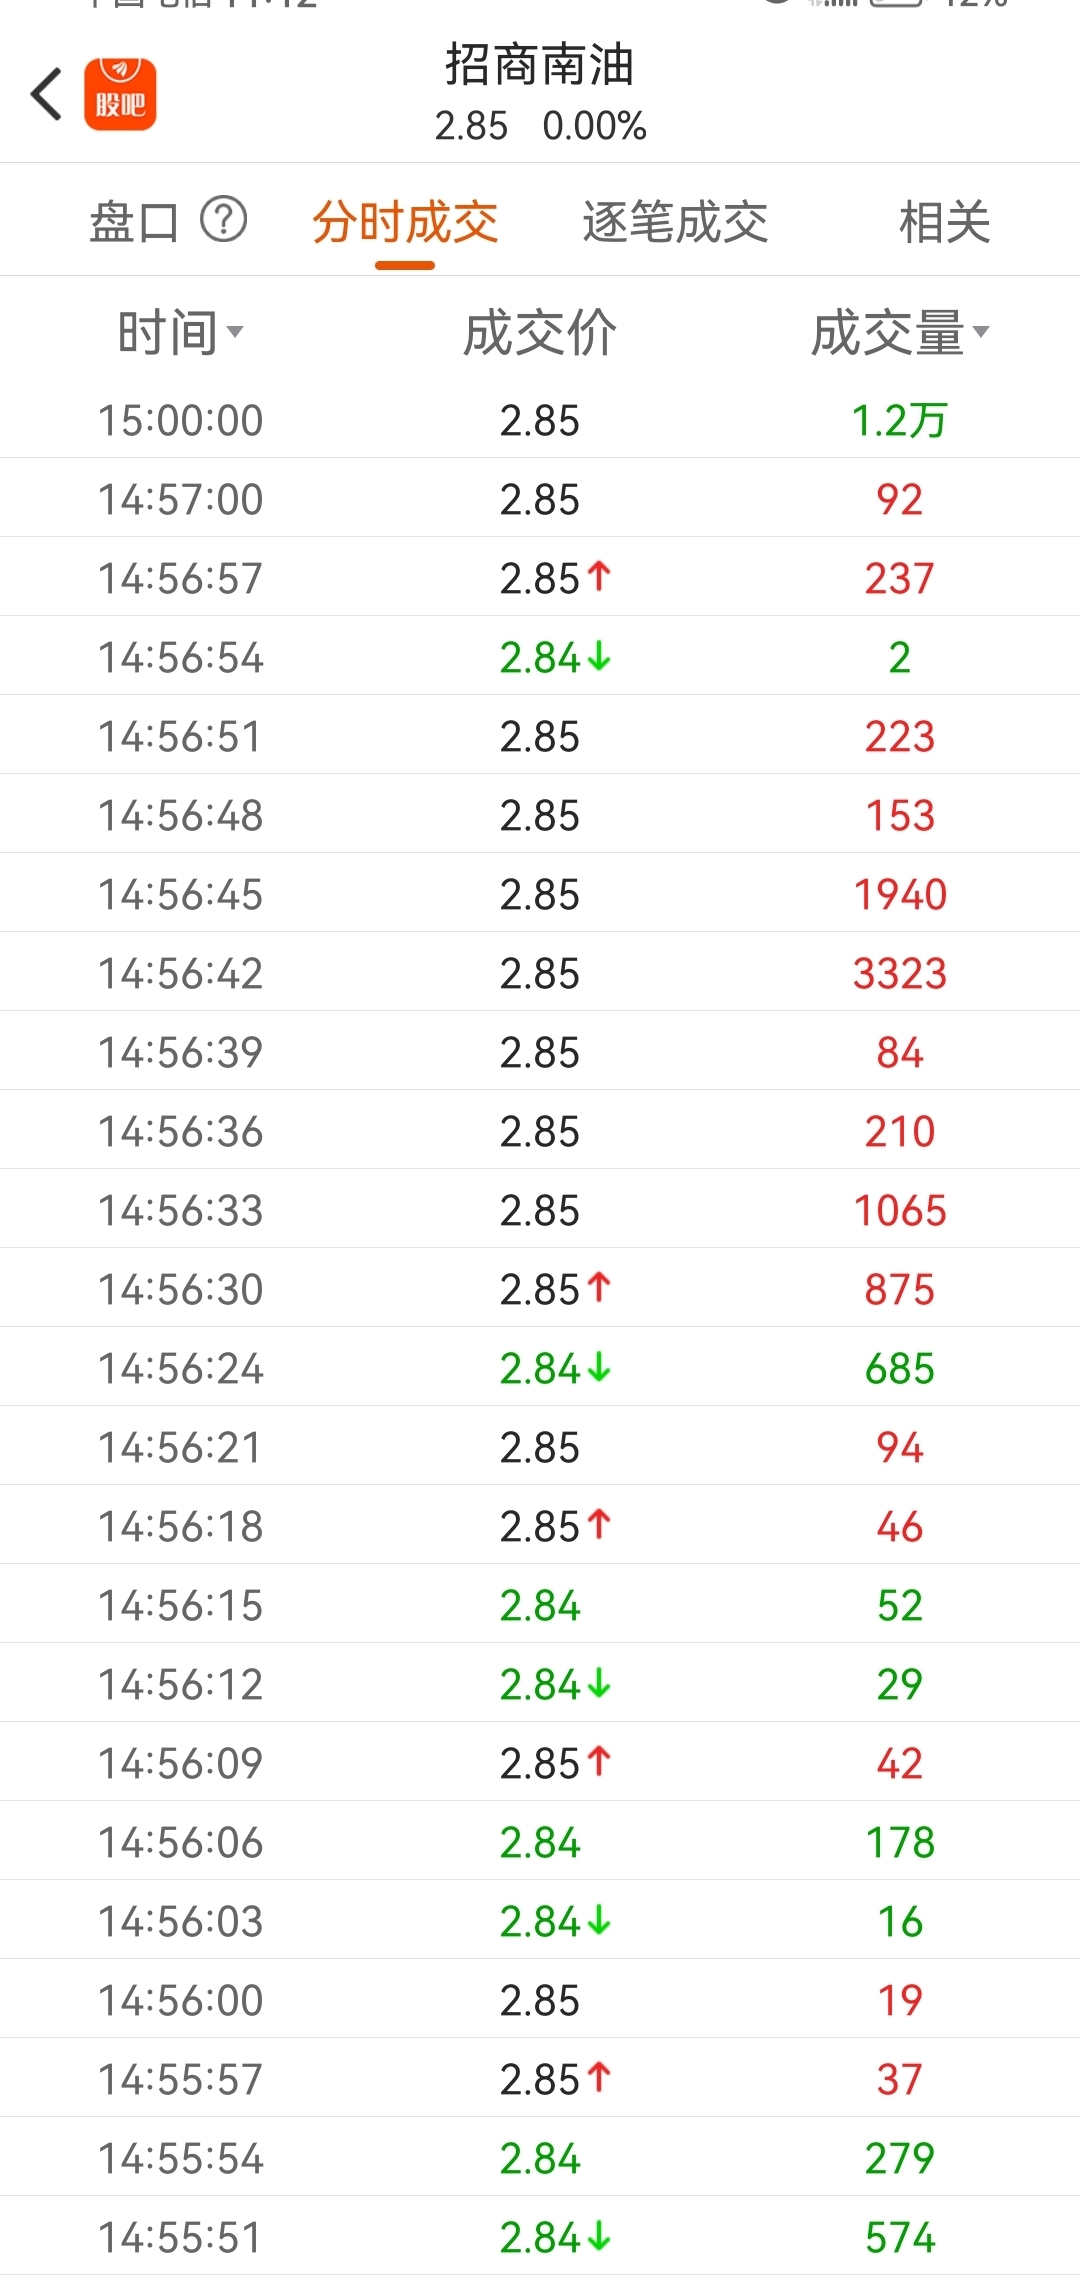Expand the 成交量 sort dropdown arrow
The width and height of the screenshot is (1080, 2295).
981,331
